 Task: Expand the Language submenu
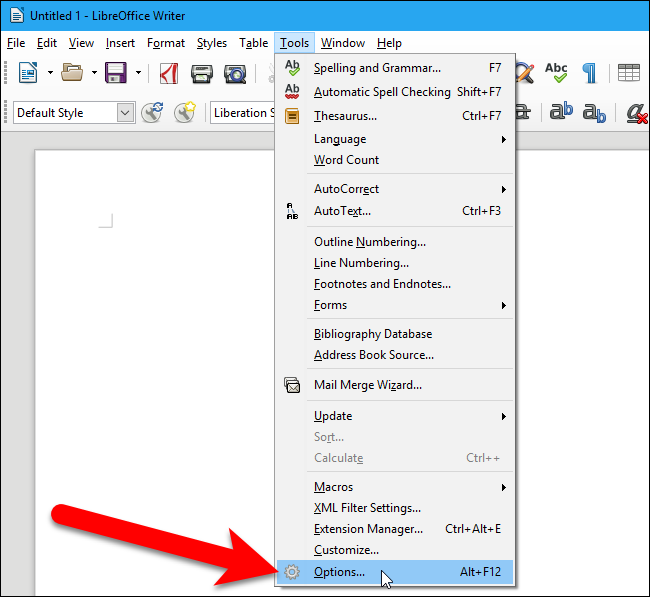coord(395,139)
